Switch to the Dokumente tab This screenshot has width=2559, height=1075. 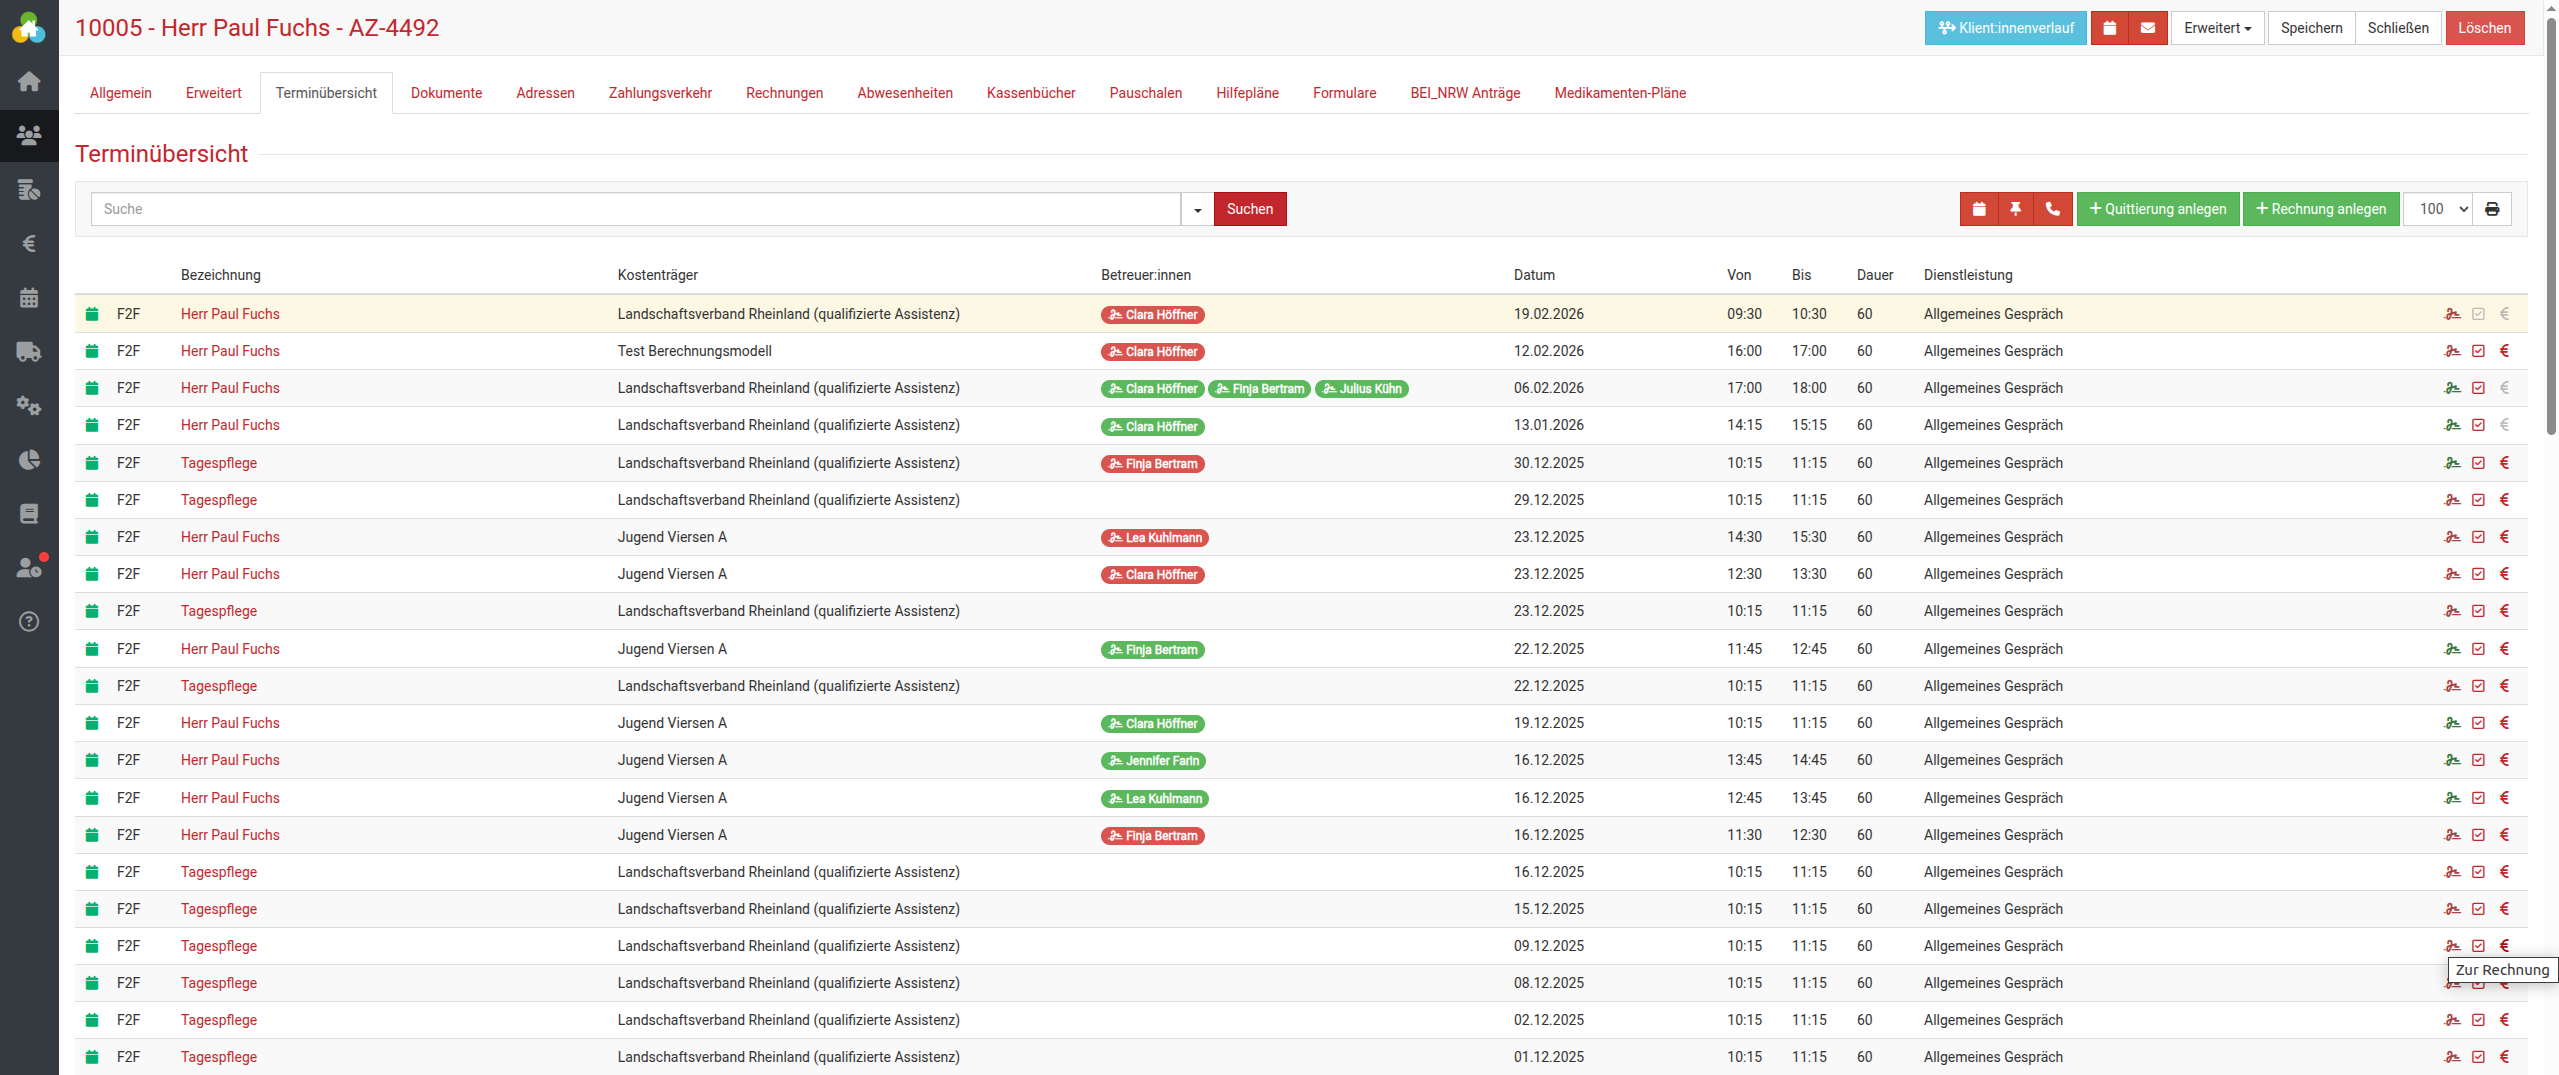(446, 93)
